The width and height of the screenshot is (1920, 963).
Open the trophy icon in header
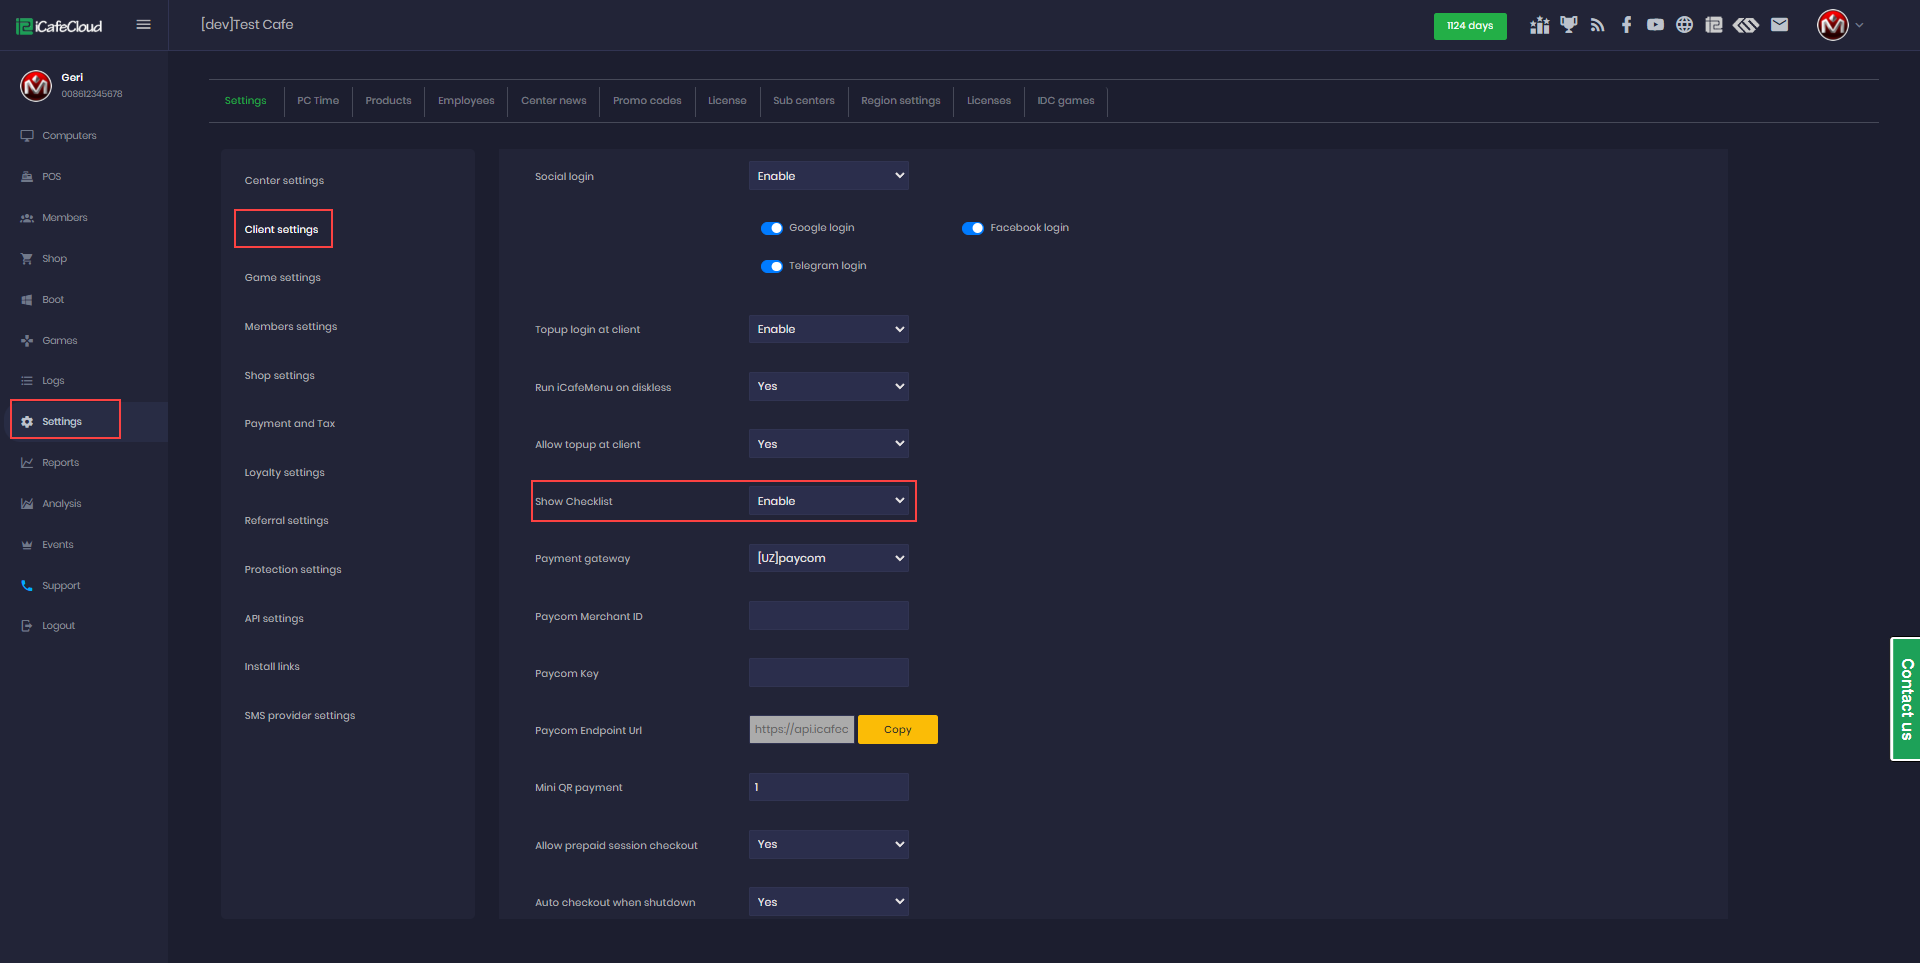[x=1568, y=25]
